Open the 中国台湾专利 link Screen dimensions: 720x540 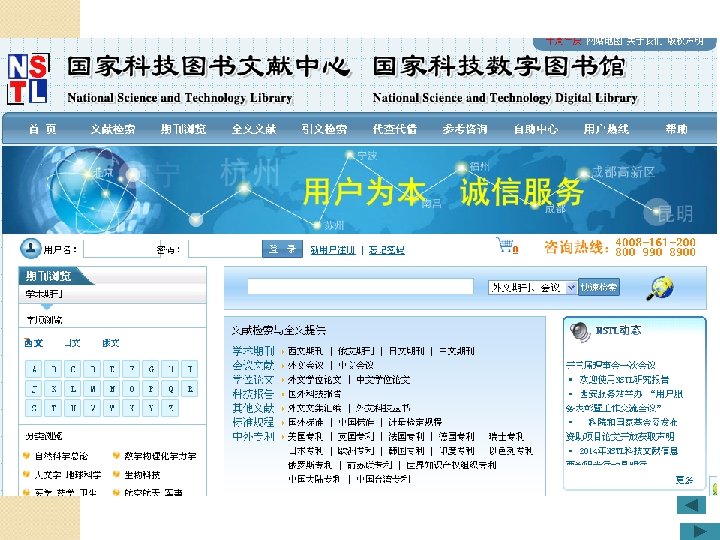tap(383, 479)
